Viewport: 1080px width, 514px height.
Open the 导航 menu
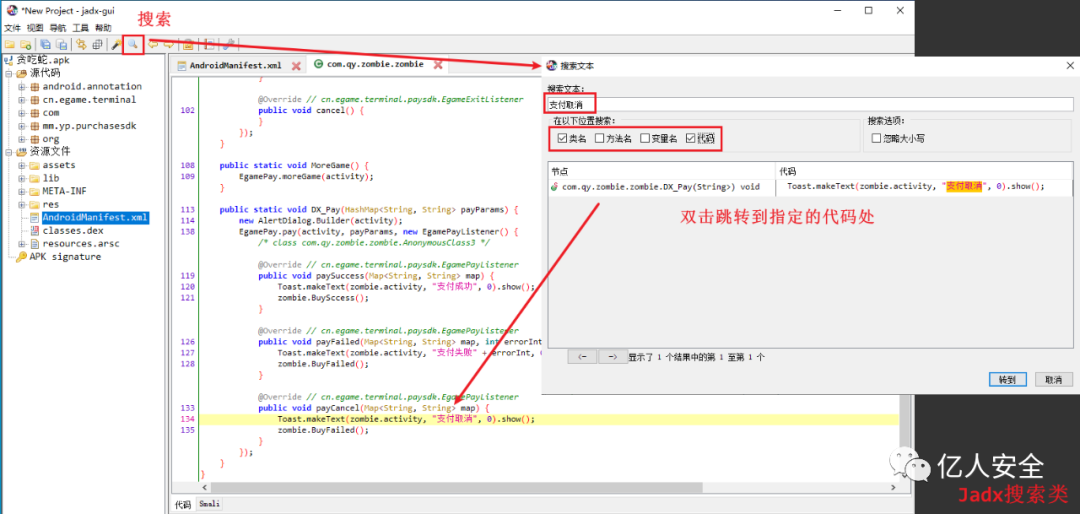coord(58,28)
